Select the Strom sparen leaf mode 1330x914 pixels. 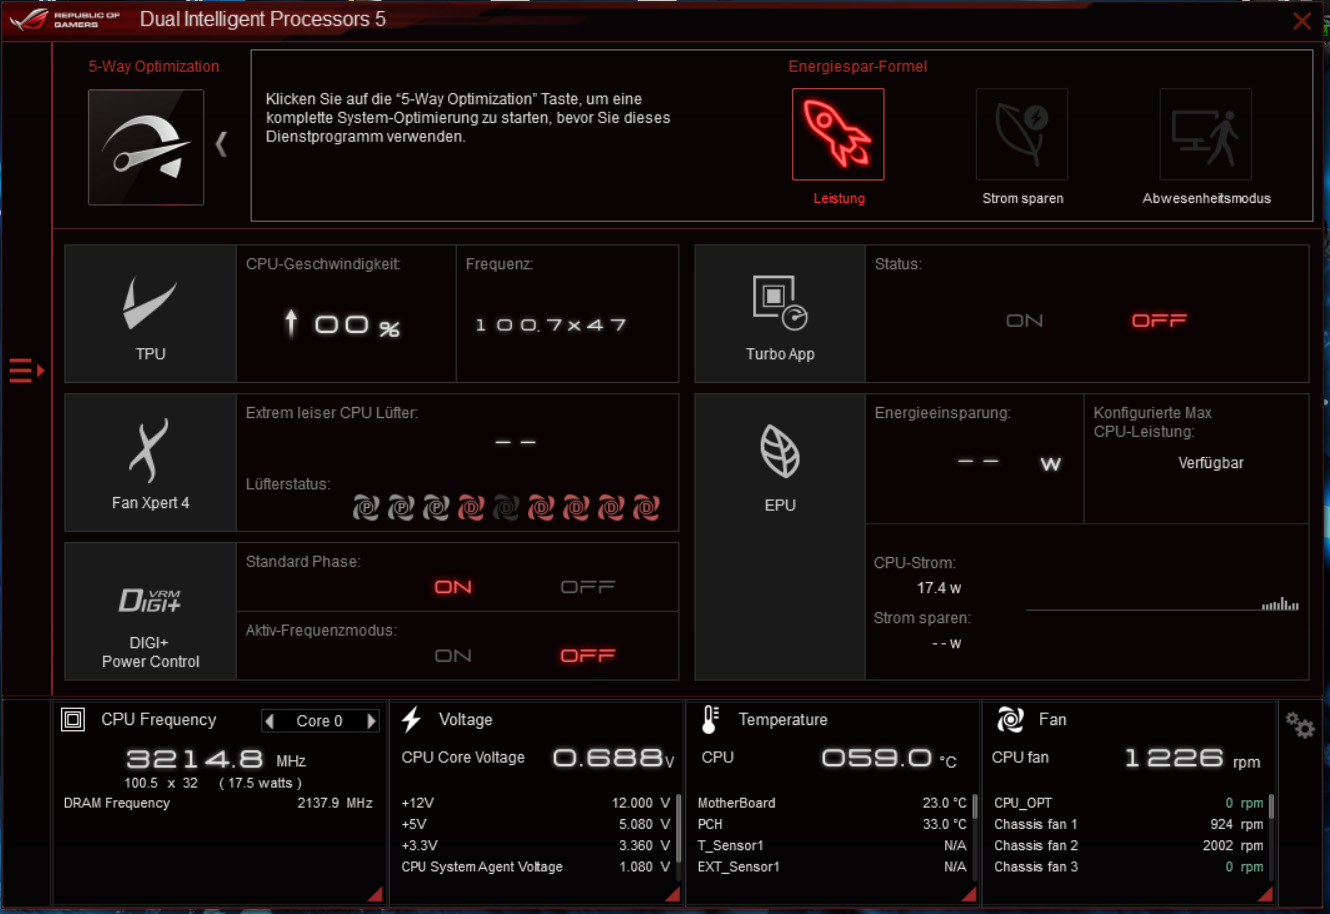tap(1022, 134)
